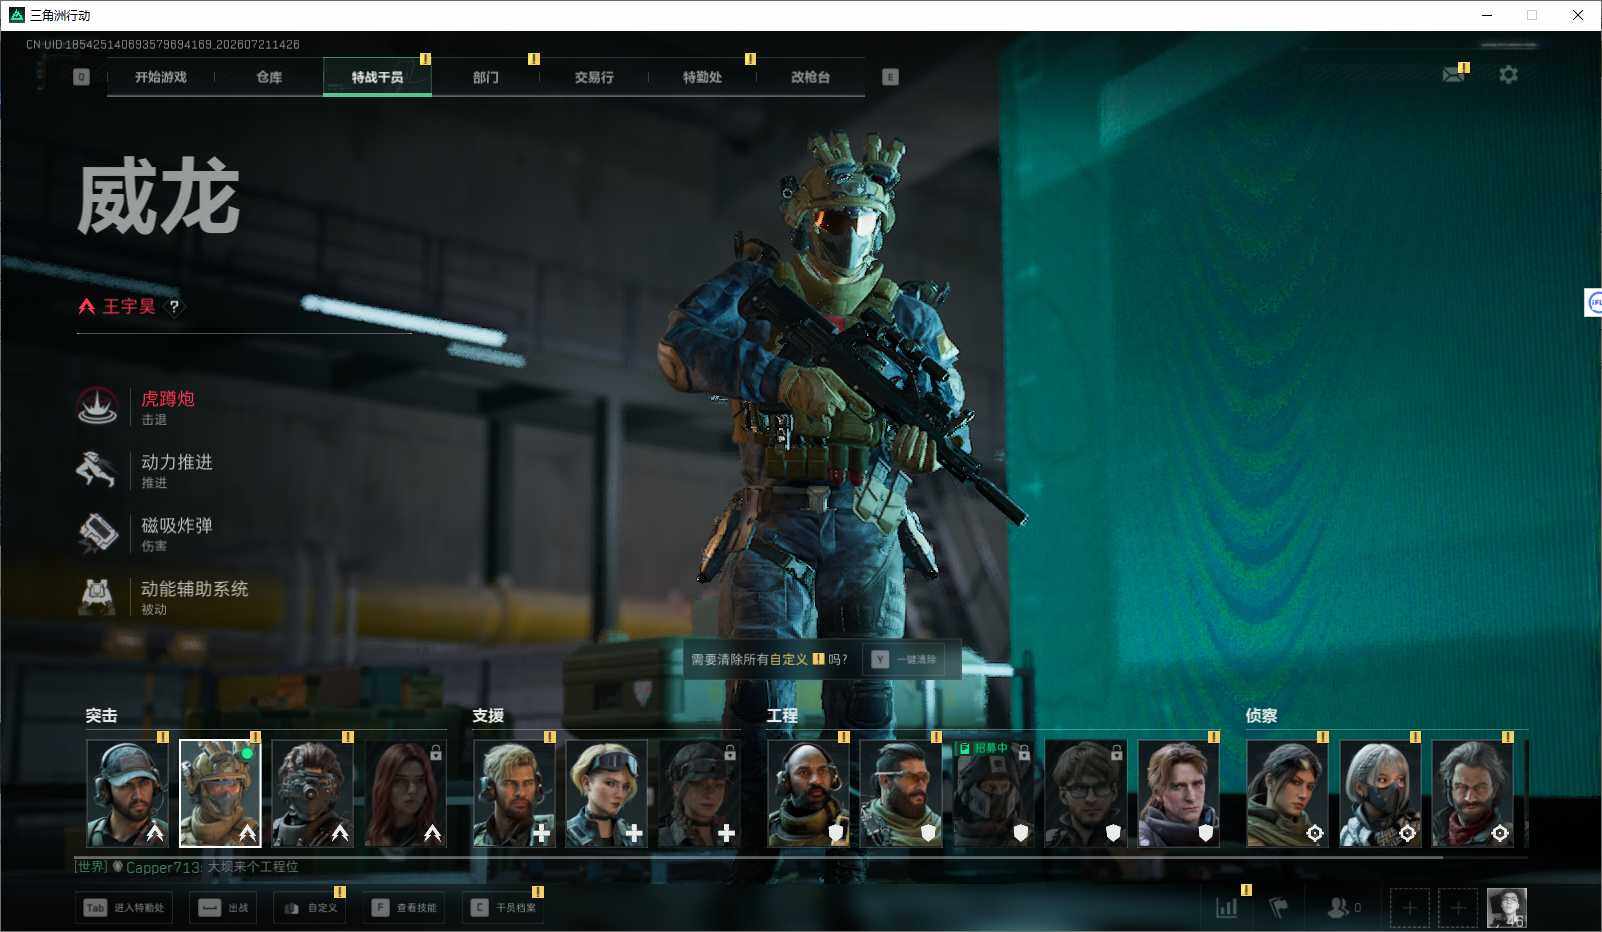Open the settings gear icon

click(1508, 74)
